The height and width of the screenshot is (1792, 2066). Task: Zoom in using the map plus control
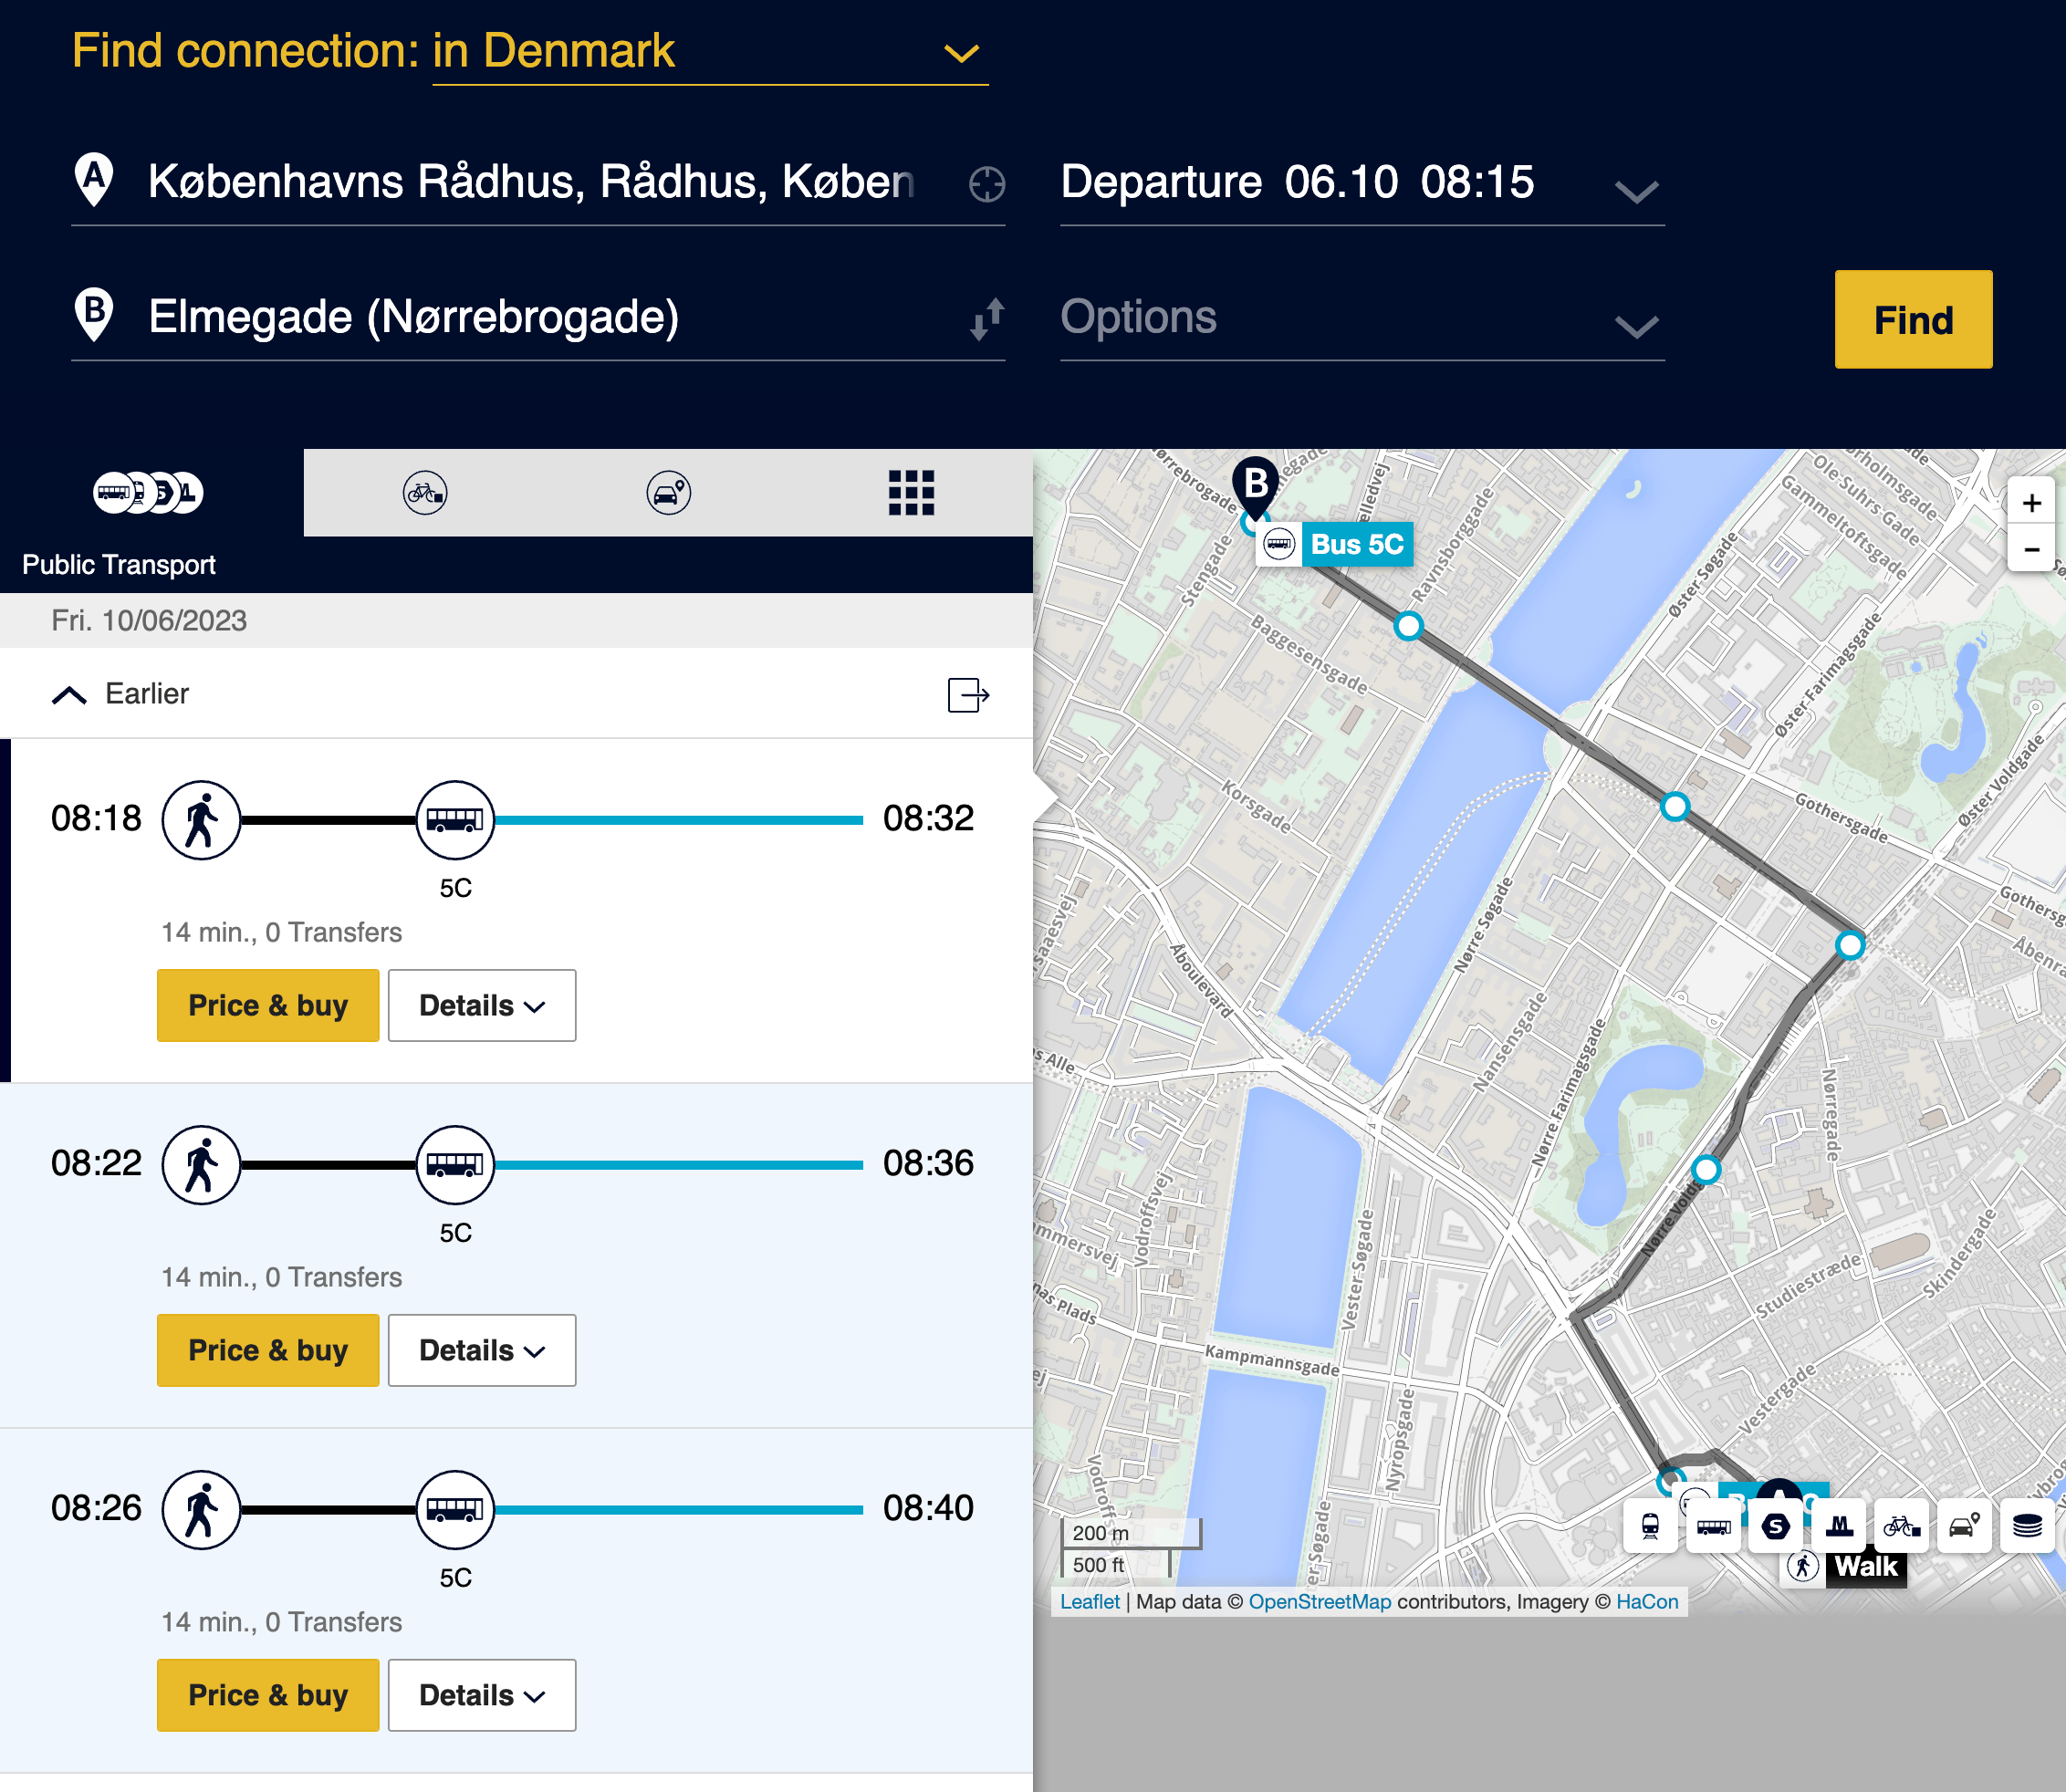(2031, 503)
